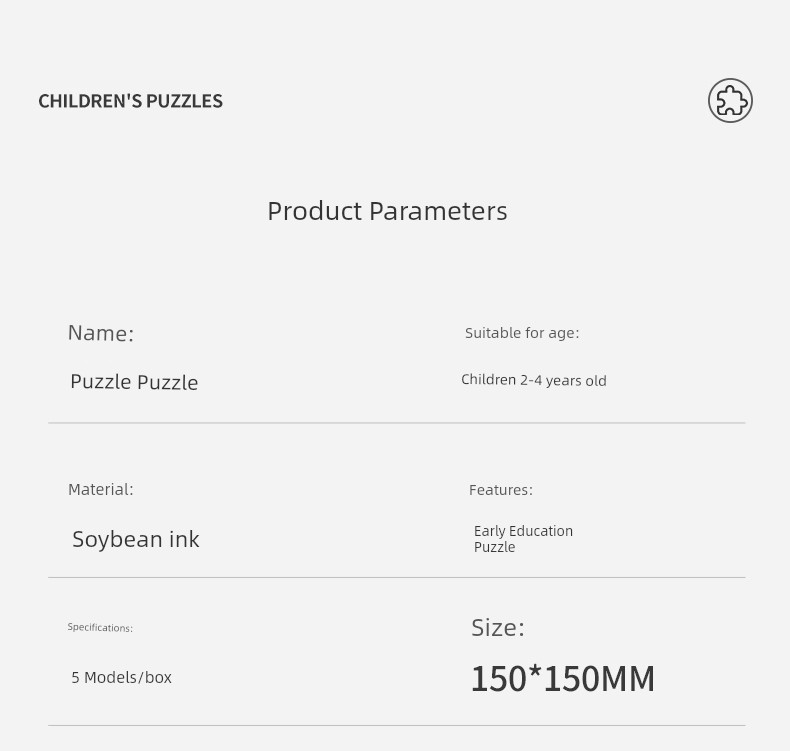Screen dimensions: 790x751
Task: Click the Specifications: label
Action: [x=100, y=628]
